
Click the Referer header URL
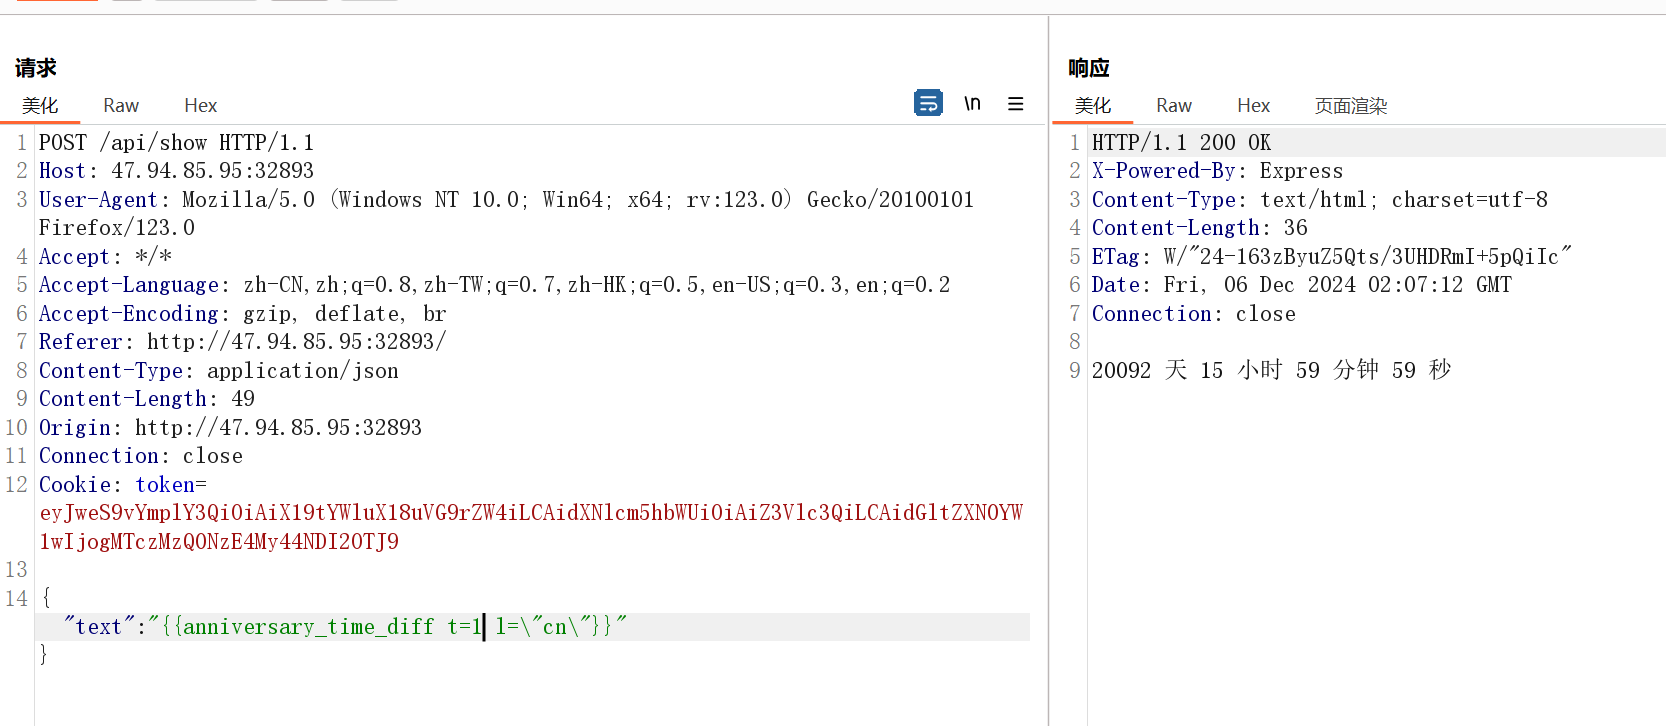296,342
